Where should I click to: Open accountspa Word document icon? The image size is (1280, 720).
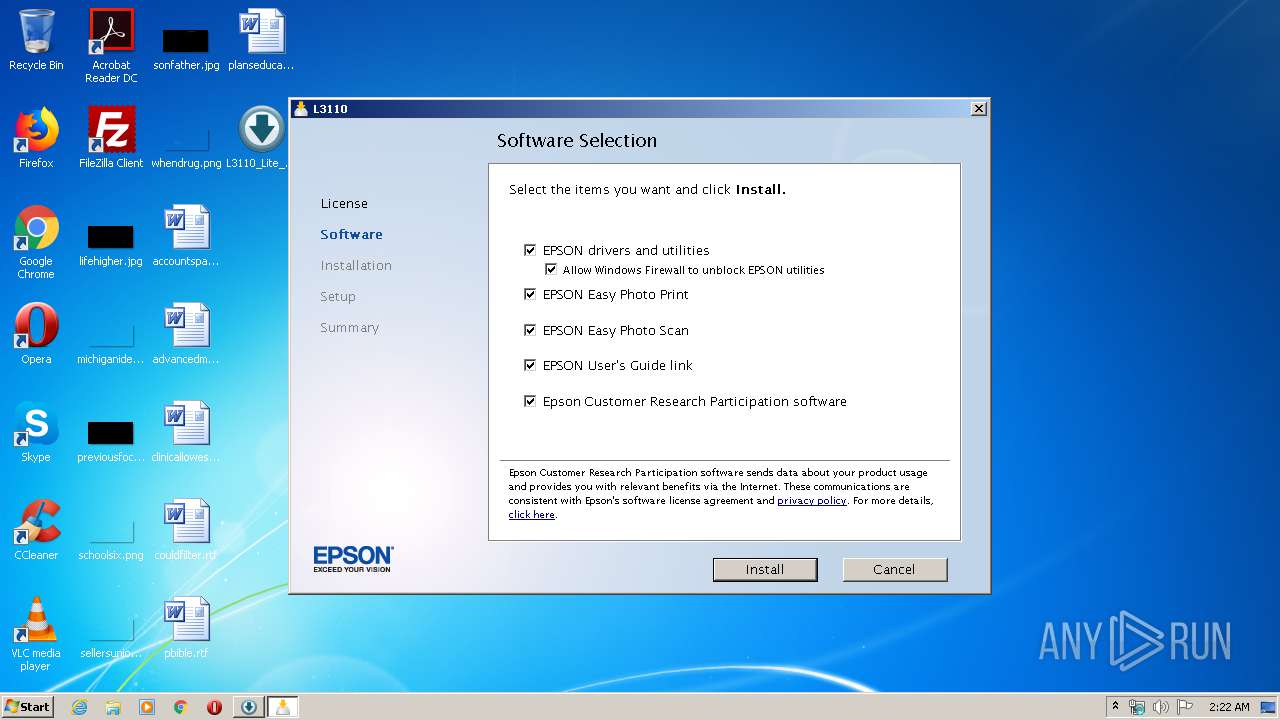186,236
